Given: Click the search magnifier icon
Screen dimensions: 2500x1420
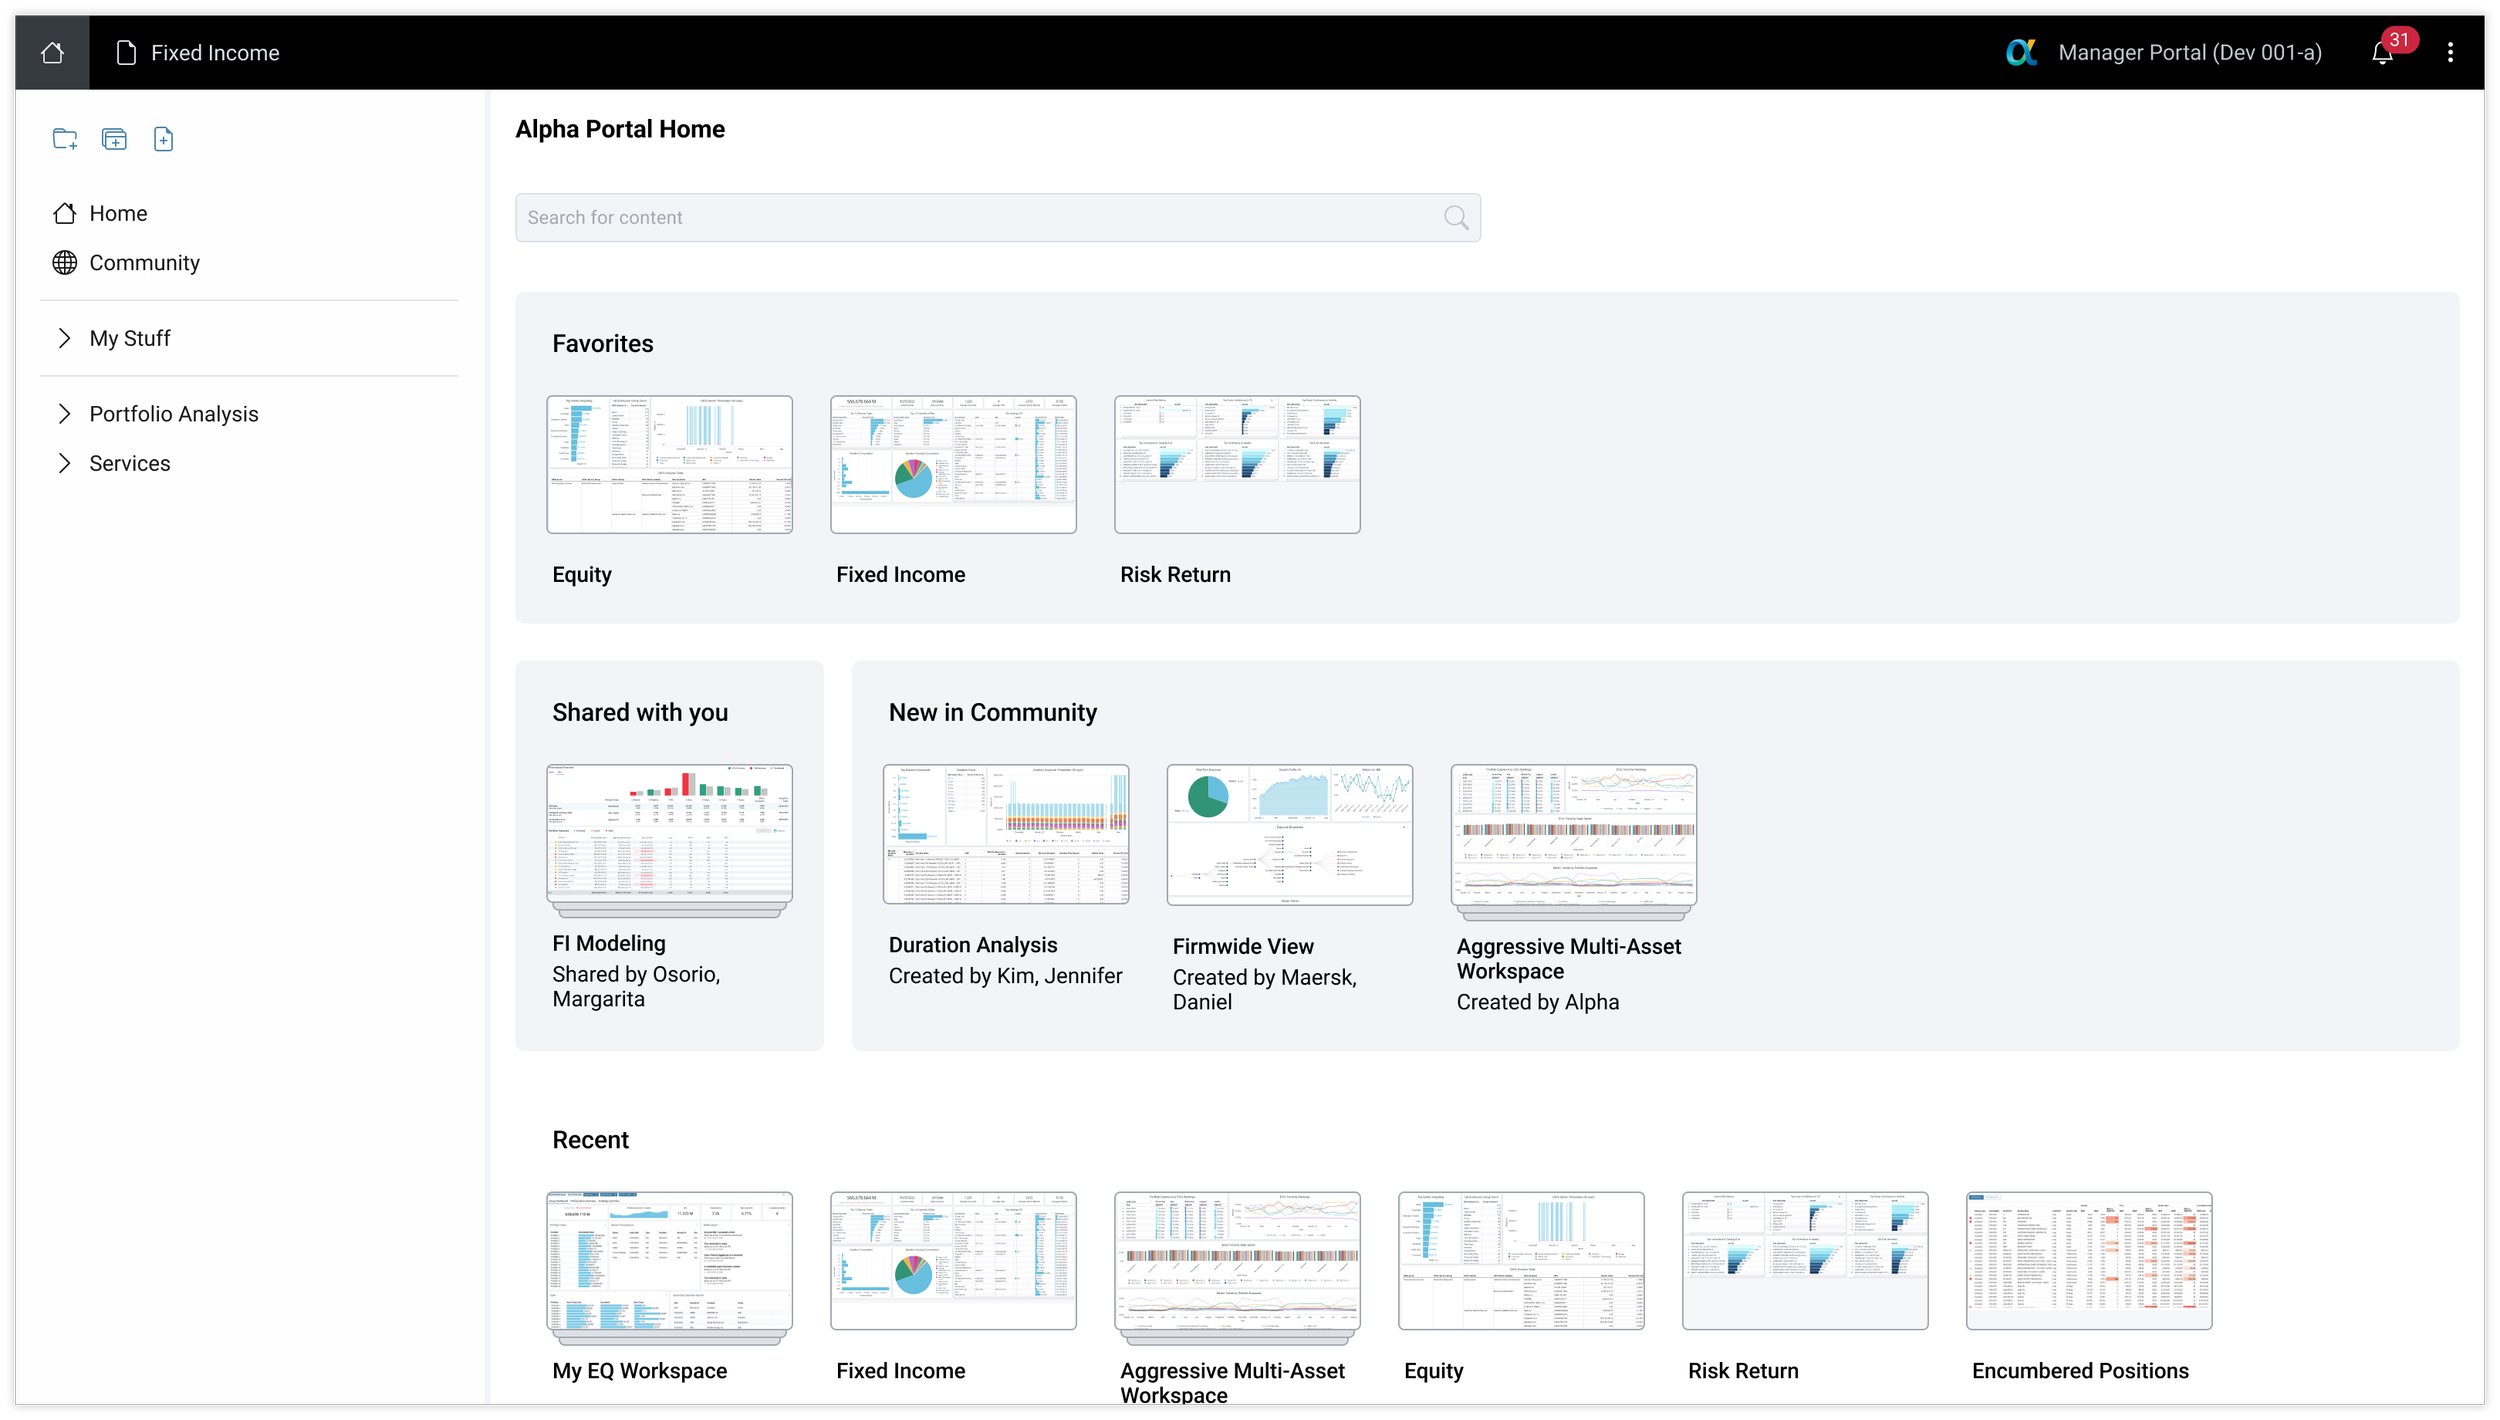Looking at the screenshot, I should click(1456, 218).
